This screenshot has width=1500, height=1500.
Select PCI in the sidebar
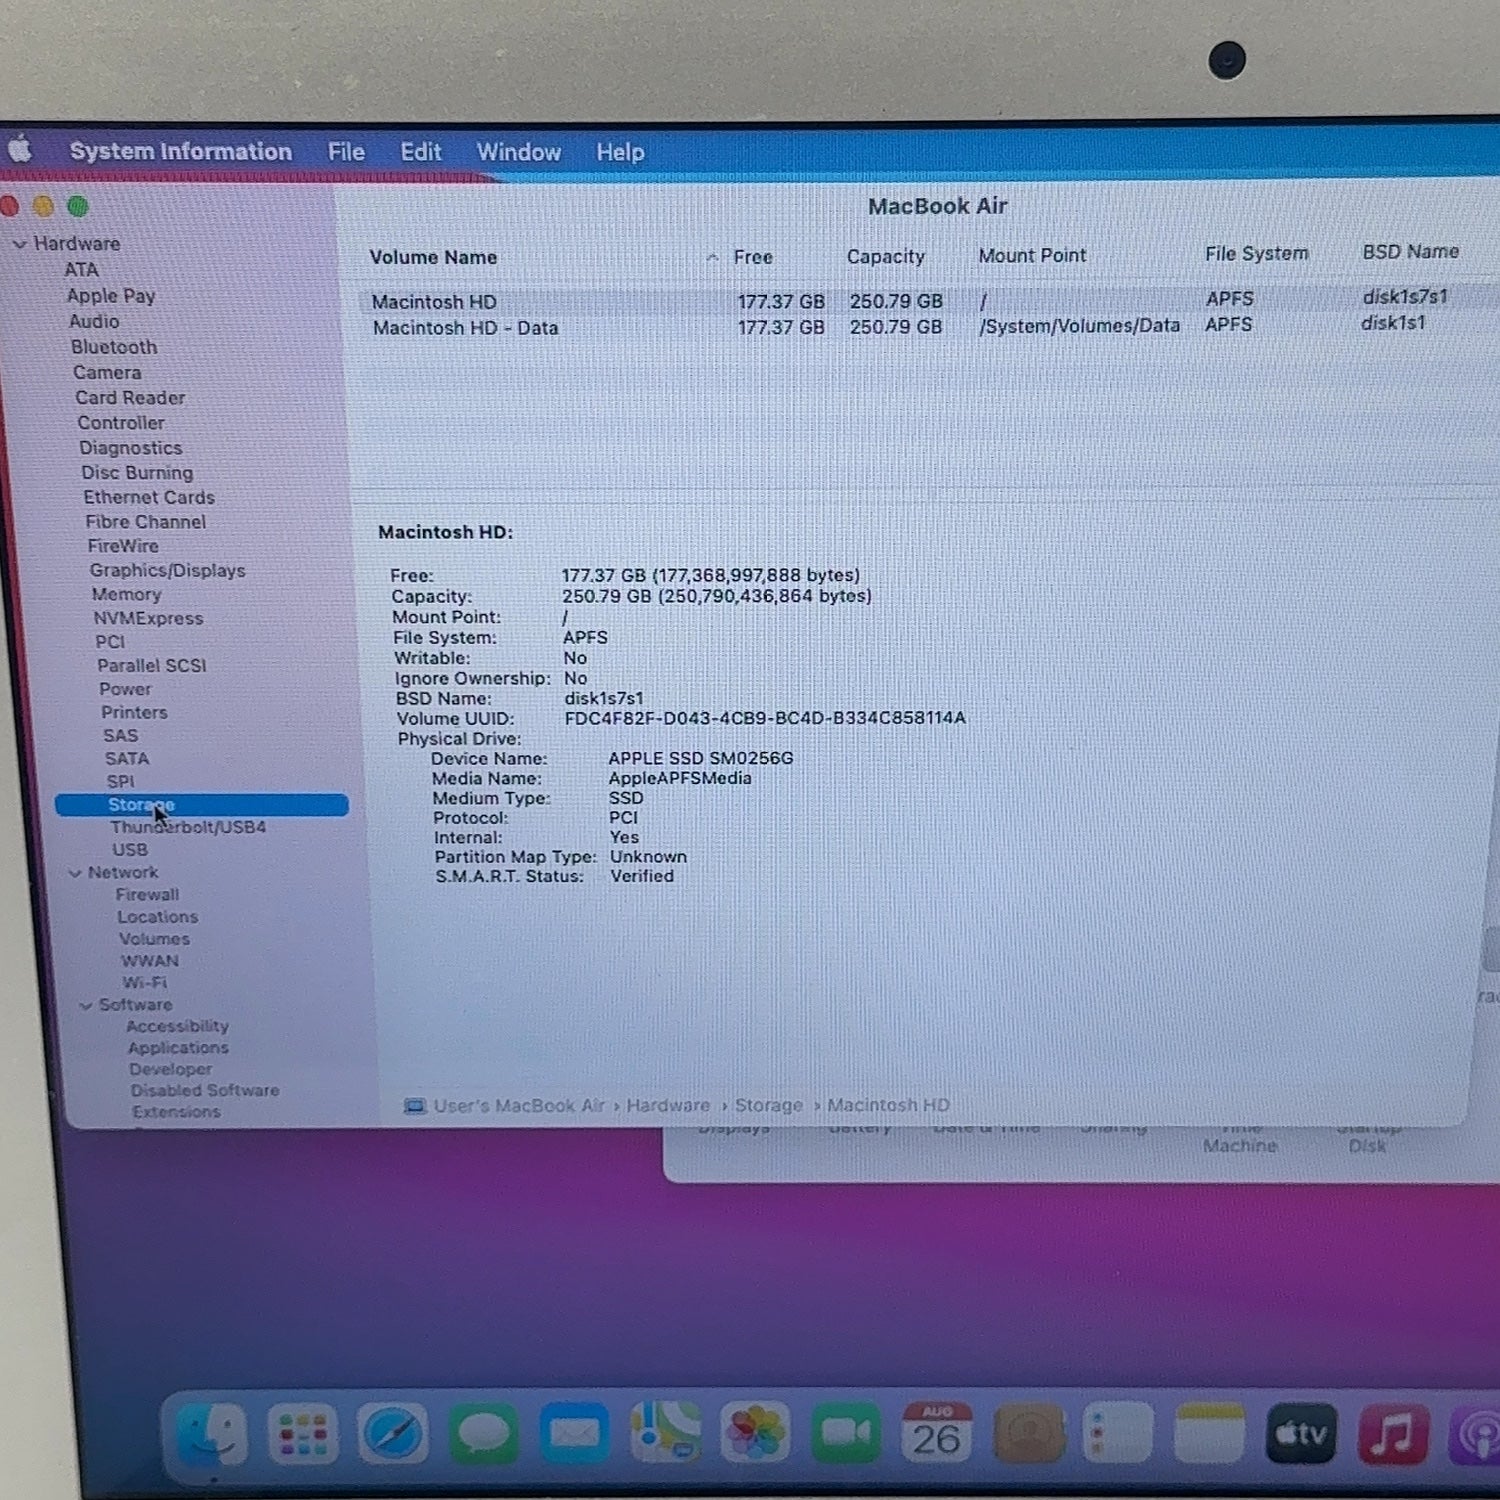pos(110,642)
